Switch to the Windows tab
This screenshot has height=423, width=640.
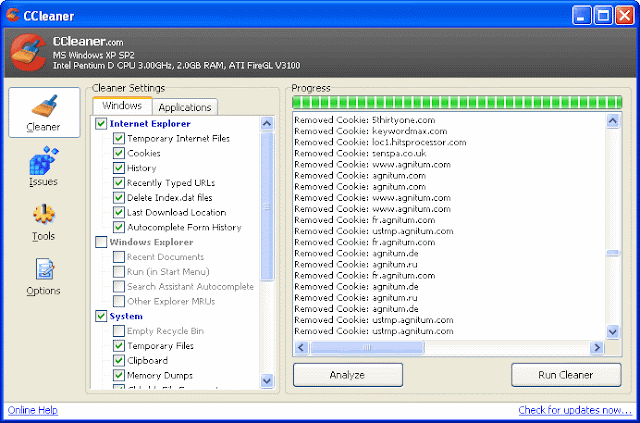tap(122, 106)
